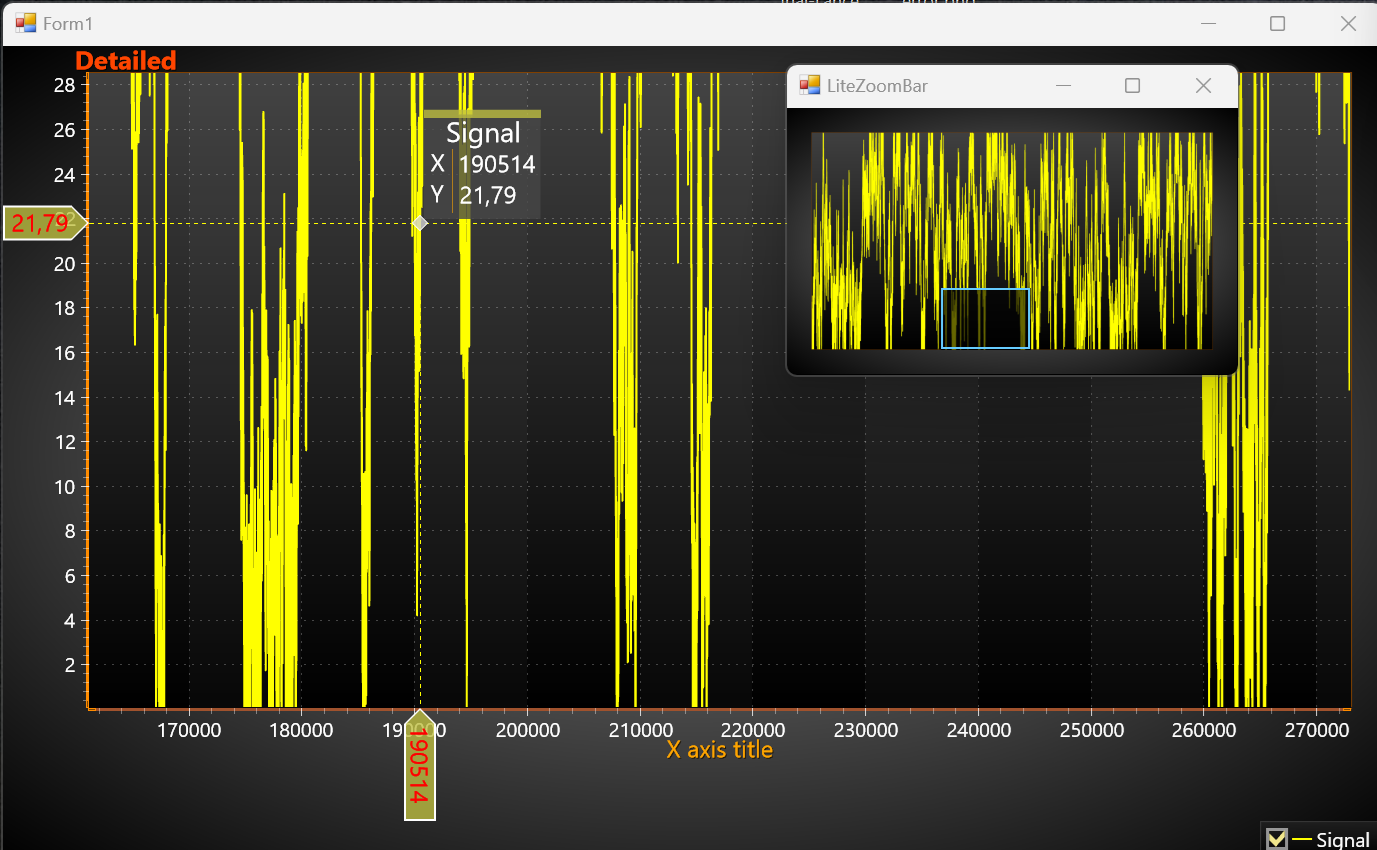Click the orange X axis title label
The width and height of the screenshot is (1377, 850).
(719, 749)
